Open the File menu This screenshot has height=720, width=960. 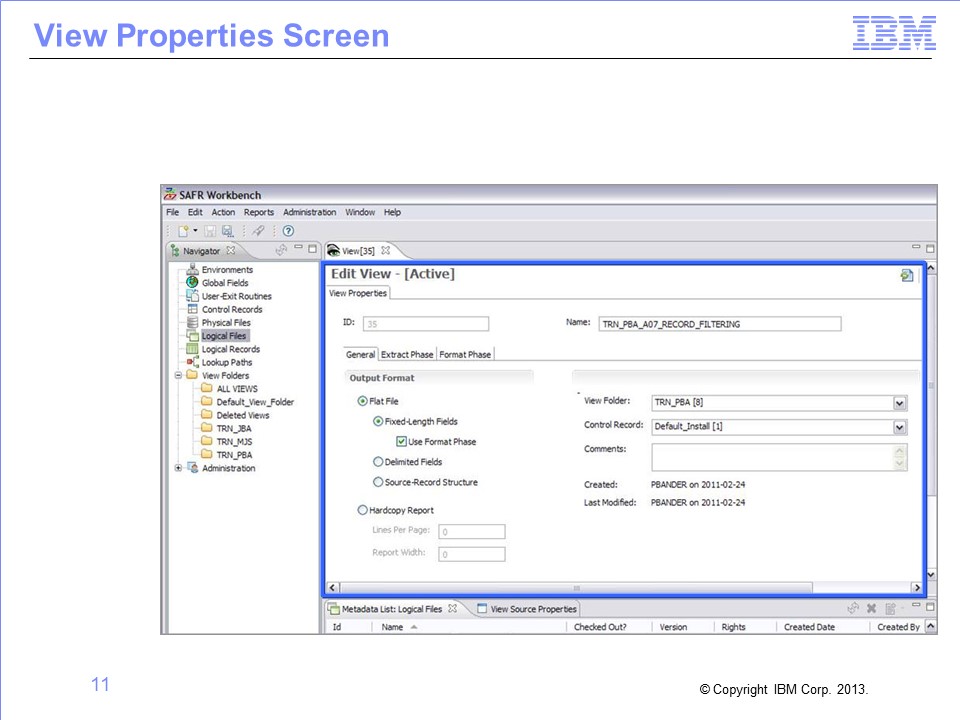(173, 212)
